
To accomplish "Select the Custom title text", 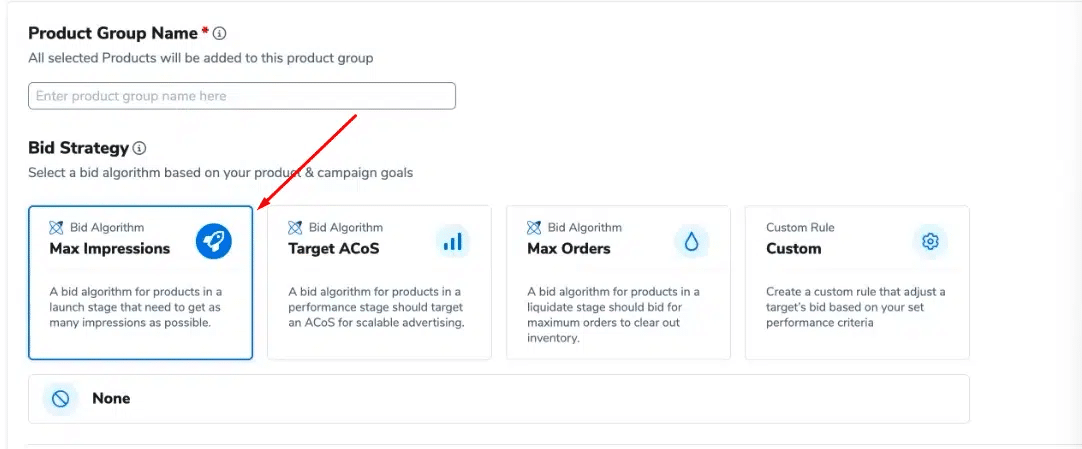I will [x=793, y=248].
